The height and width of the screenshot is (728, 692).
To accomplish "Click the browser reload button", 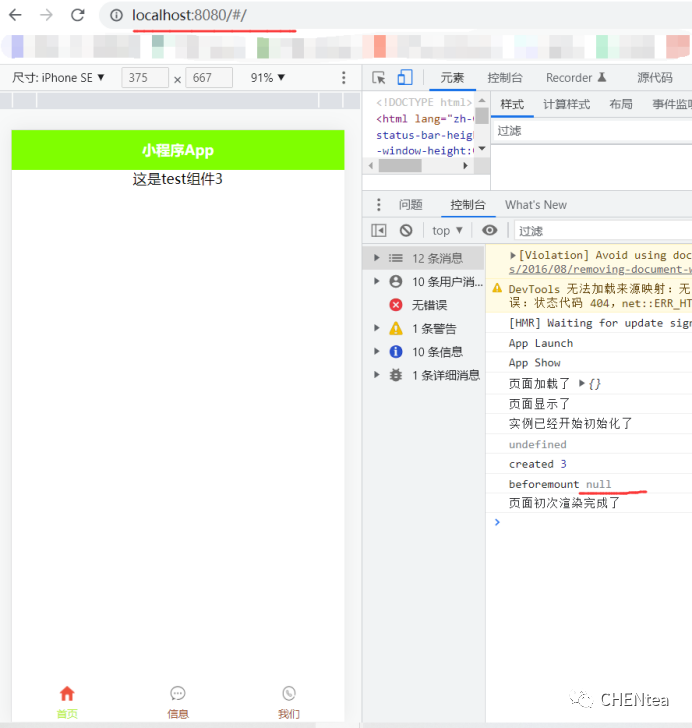I will [78, 15].
